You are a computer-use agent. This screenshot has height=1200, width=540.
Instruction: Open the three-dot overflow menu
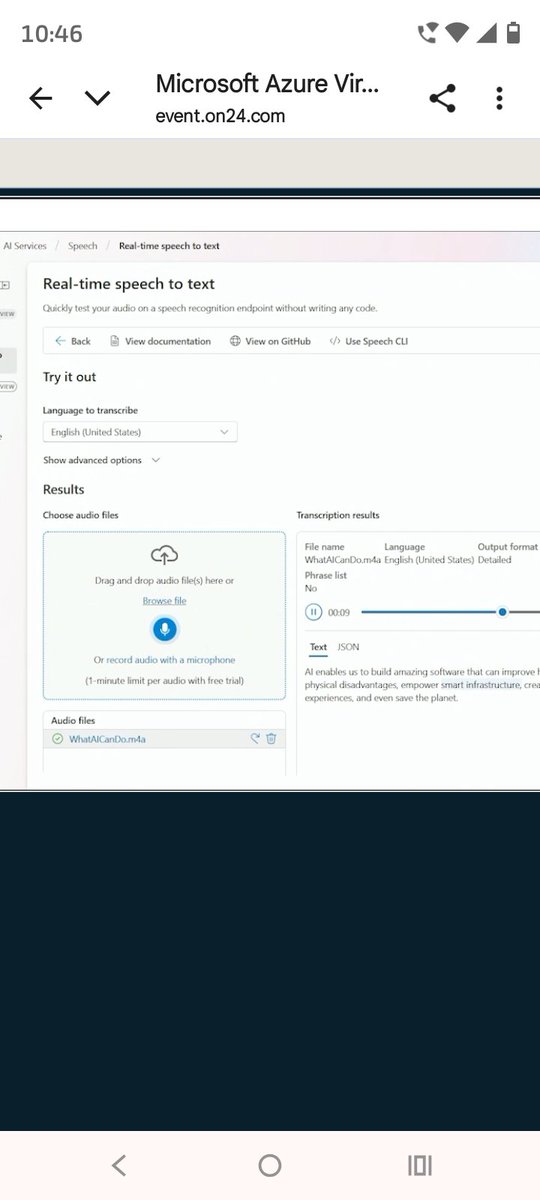tap(499, 98)
